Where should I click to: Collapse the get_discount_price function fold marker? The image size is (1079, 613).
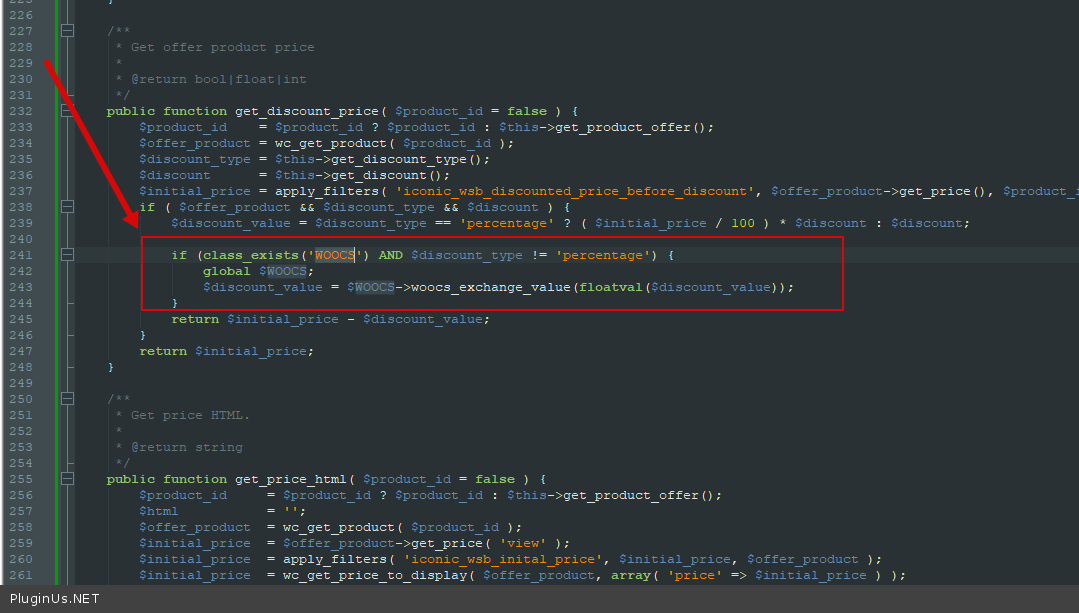click(x=67, y=111)
